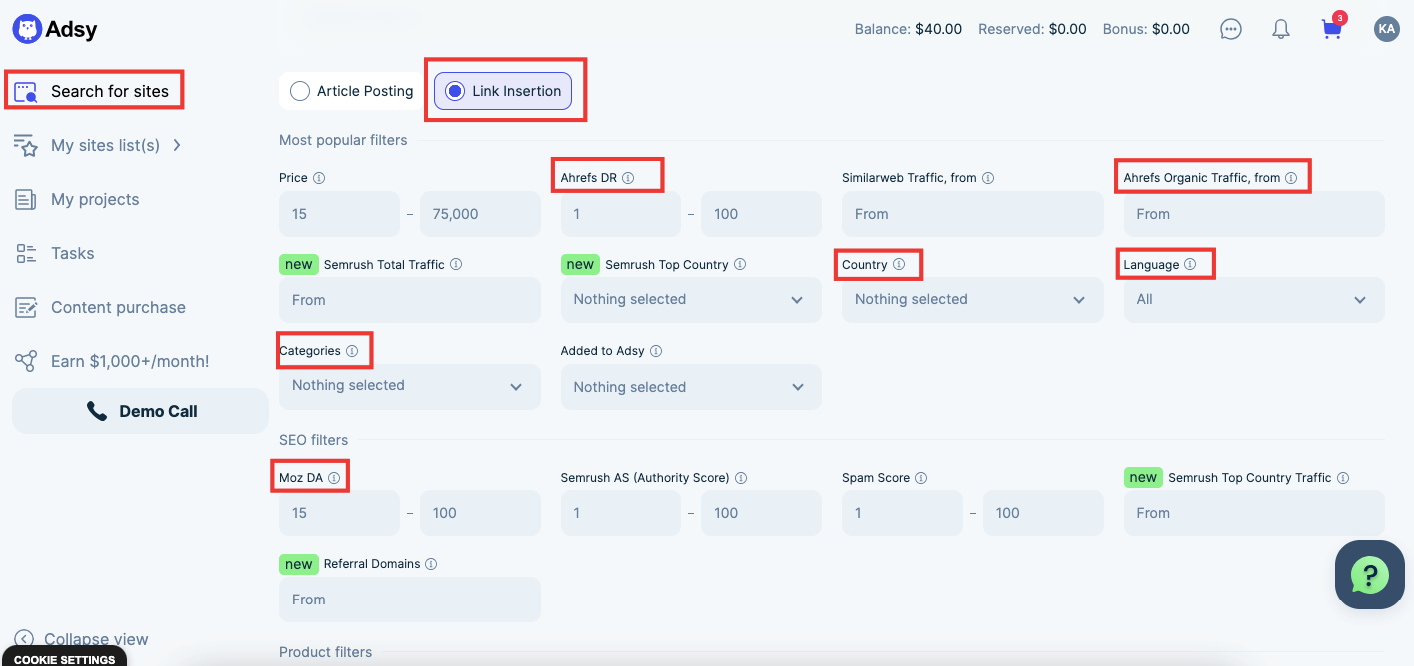Open the Added to Adsy dropdown

click(690, 387)
